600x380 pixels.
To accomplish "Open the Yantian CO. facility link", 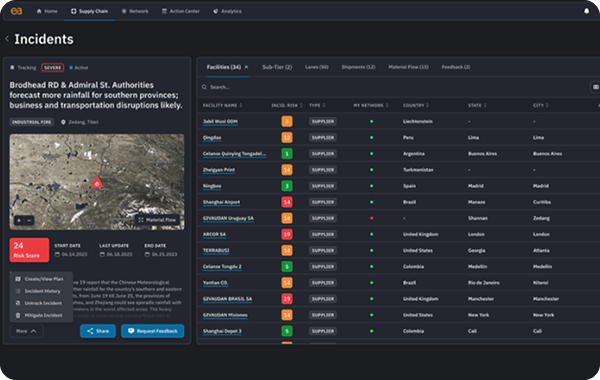I will click(x=215, y=283).
